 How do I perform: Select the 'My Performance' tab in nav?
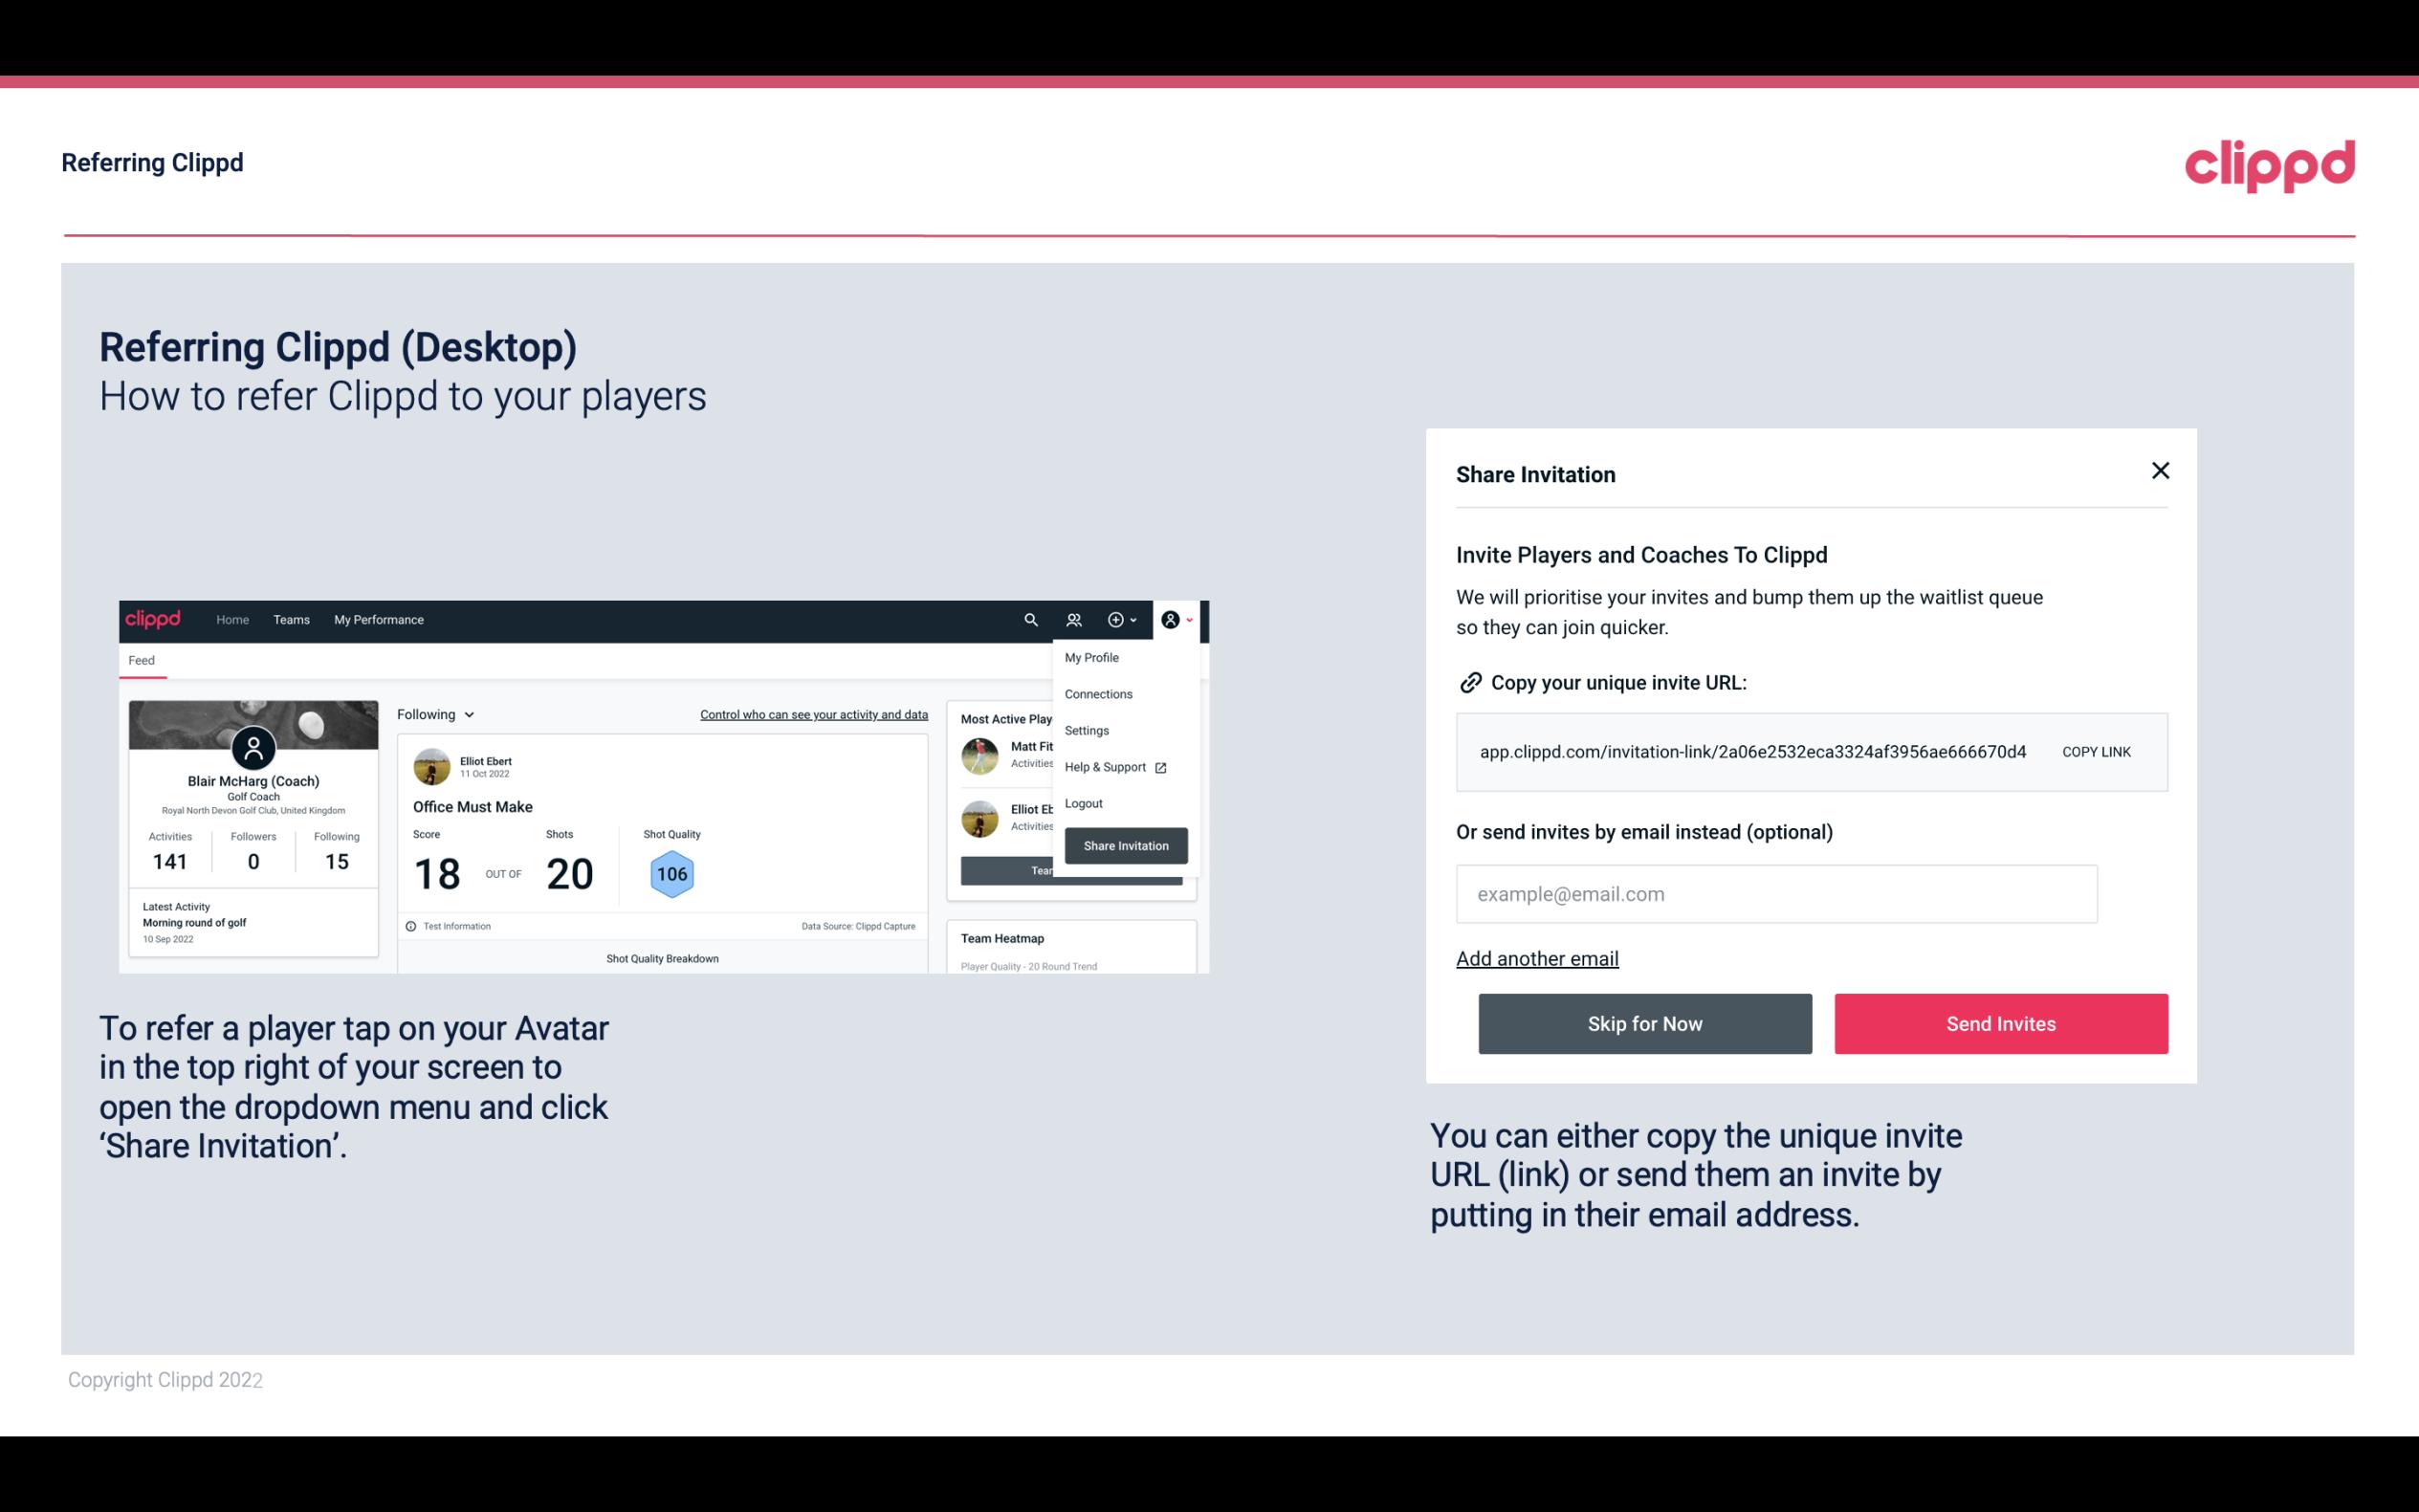(378, 619)
